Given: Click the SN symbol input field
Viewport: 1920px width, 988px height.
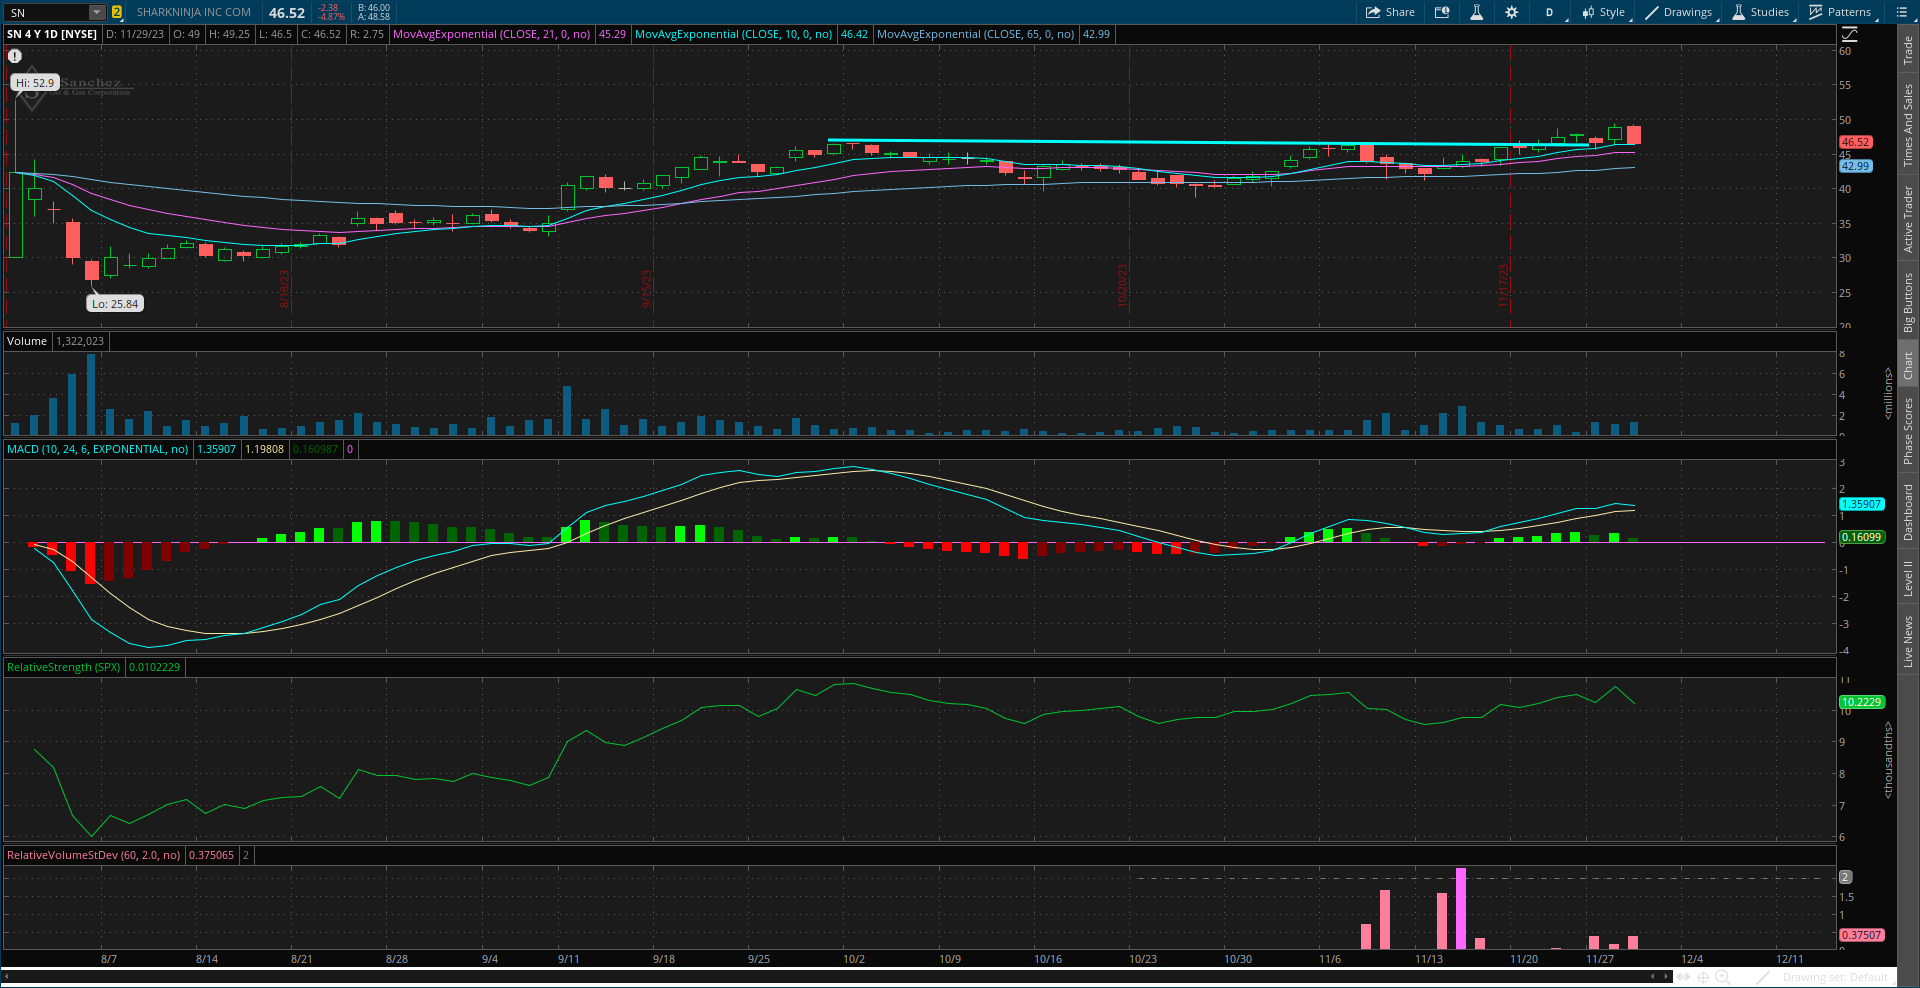Looking at the screenshot, I should (x=47, y=12).
